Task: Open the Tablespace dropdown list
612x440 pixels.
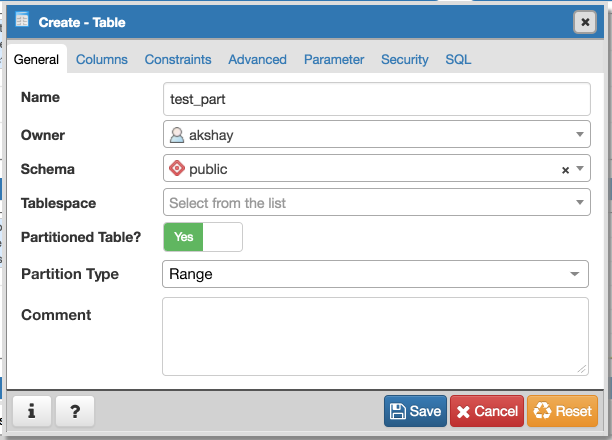Action: click(x=580, y=203)
